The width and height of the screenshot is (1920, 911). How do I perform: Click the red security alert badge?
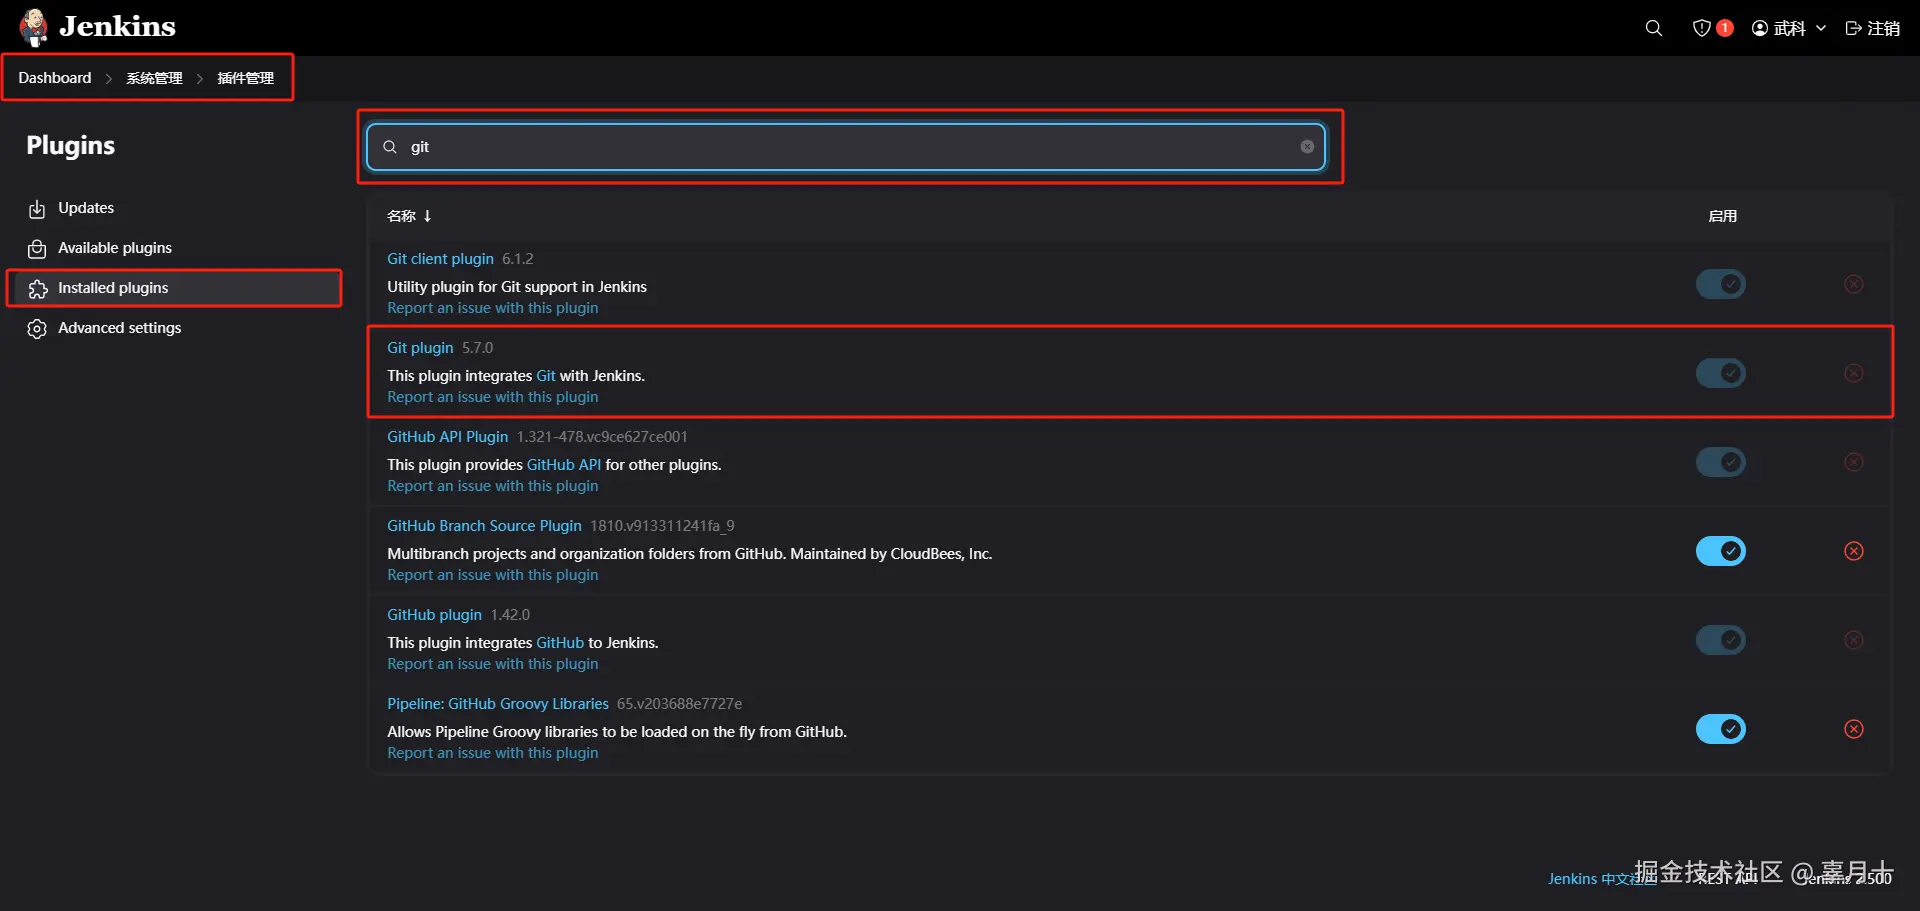[1725, 28]
